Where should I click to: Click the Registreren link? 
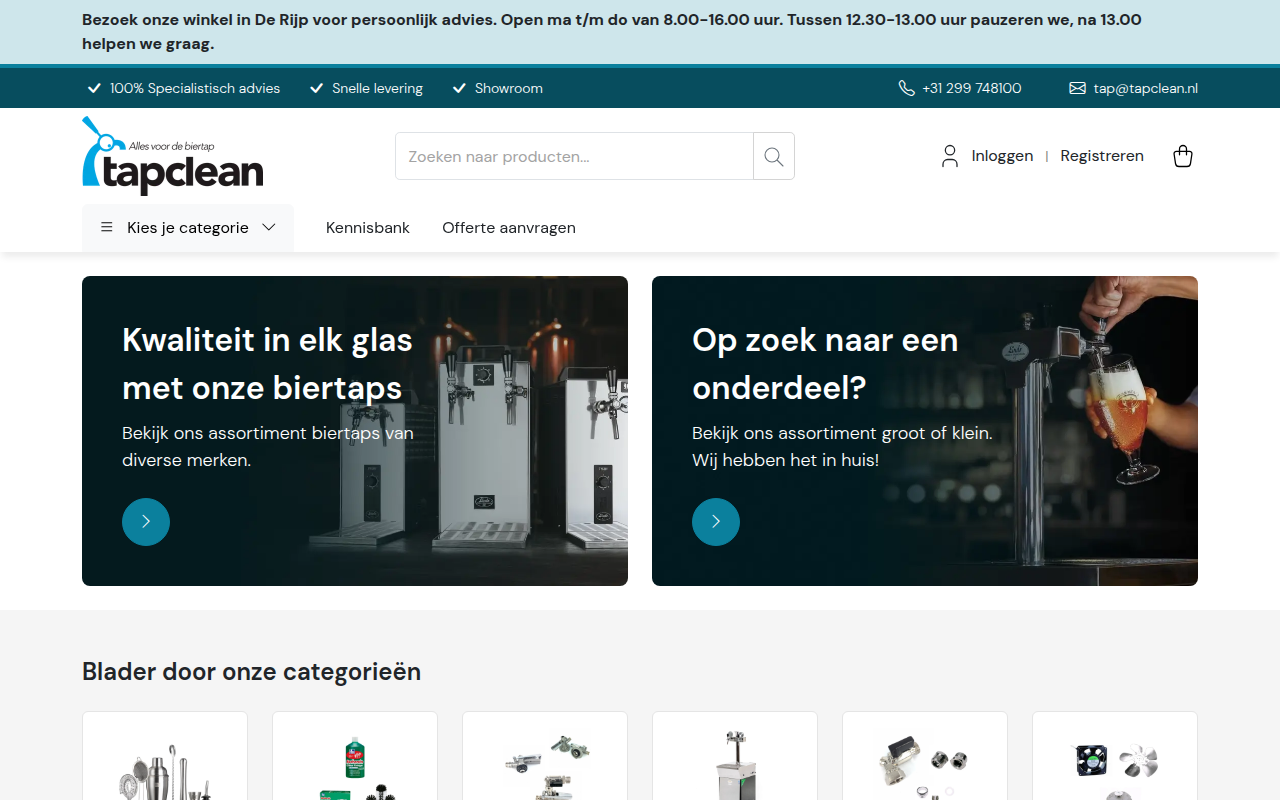[1102, 156]
